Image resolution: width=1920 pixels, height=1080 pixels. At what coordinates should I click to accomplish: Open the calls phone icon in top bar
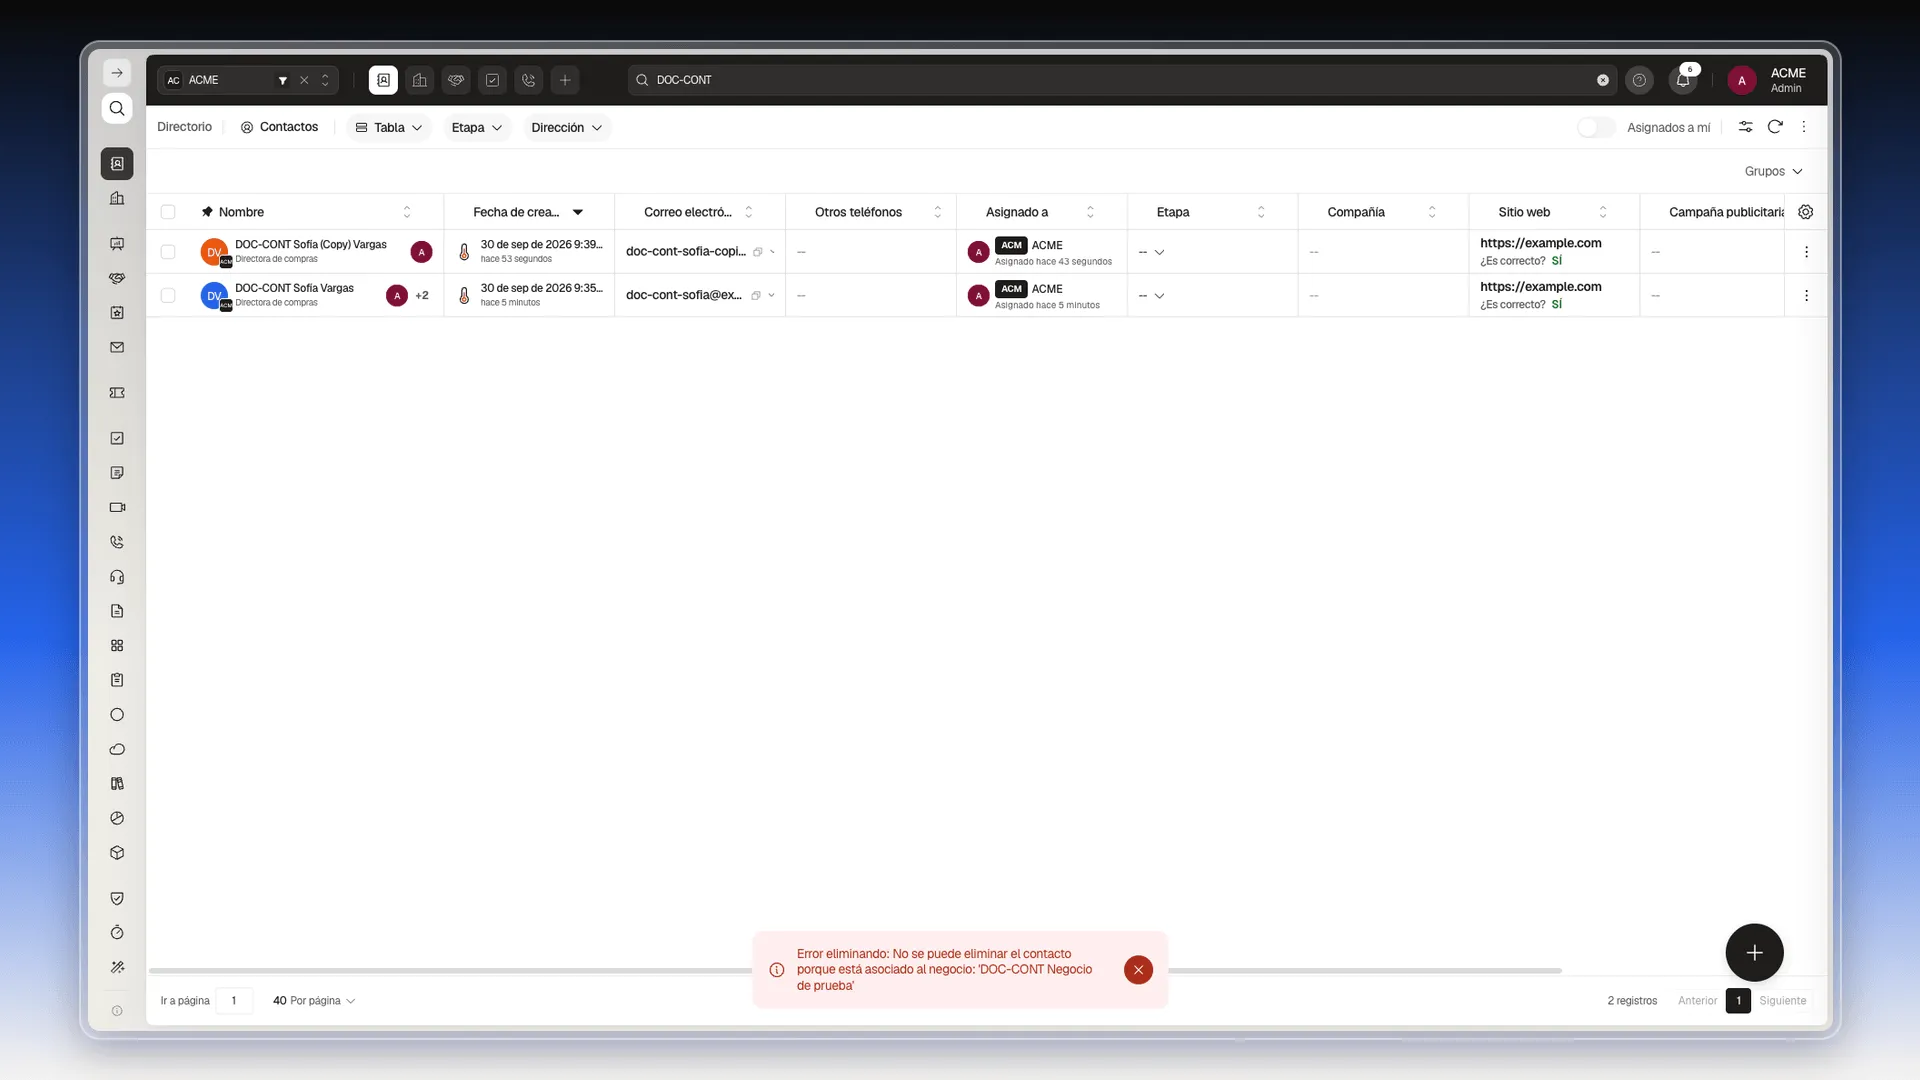pos(529,80)
